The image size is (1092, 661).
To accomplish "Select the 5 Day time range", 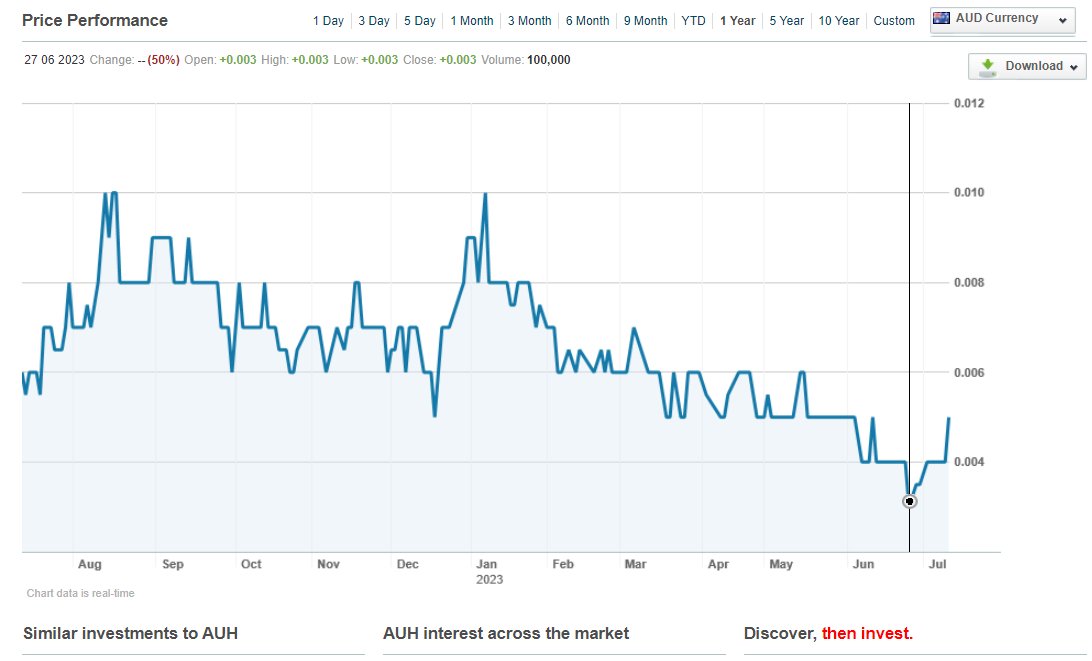I will [x=420, y=21].
